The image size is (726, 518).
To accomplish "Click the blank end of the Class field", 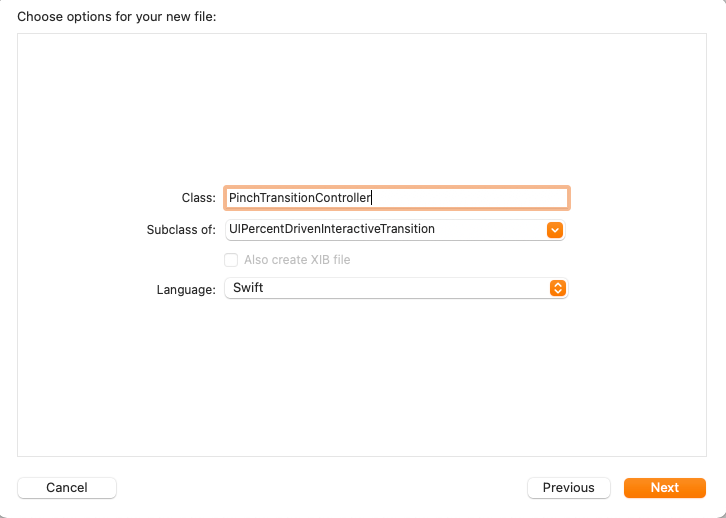I will pos(468,198).
